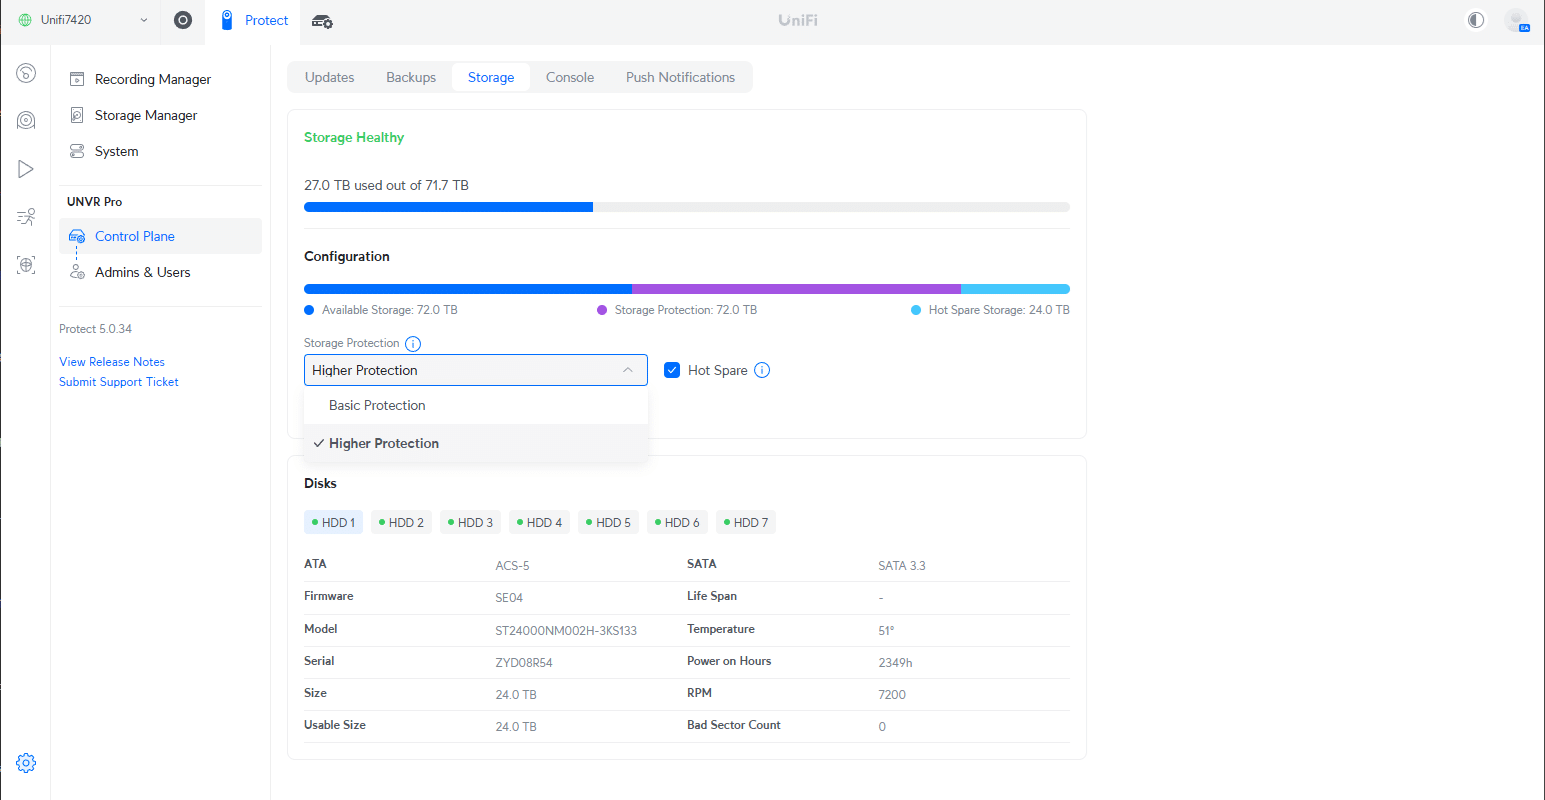This screenshot has width=1545, height=800.
Task: Click the model value ST24000NM002H-3KS133
Action: (566, 630)
